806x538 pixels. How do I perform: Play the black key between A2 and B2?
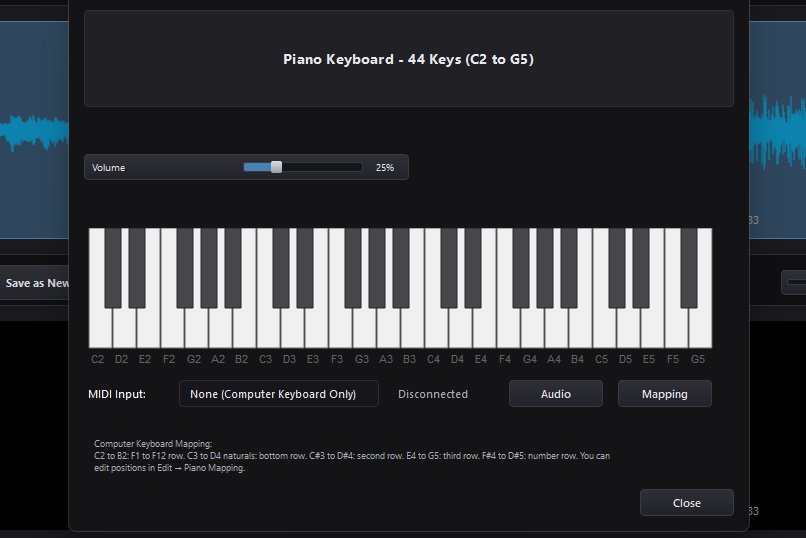click(233, 268)
